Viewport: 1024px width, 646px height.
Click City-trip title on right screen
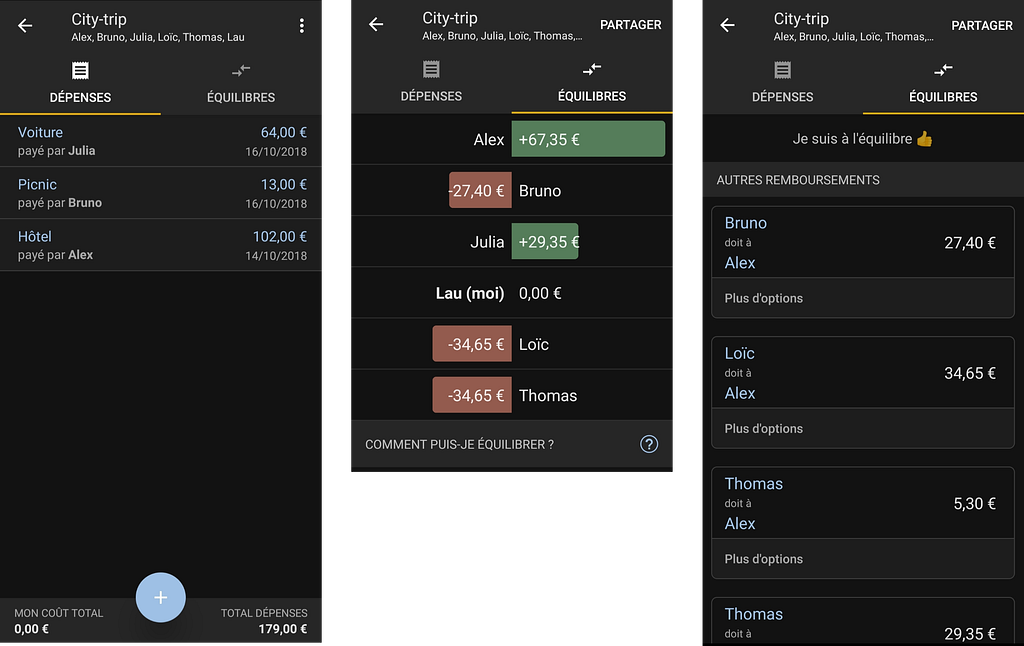(x=801, y=19)
